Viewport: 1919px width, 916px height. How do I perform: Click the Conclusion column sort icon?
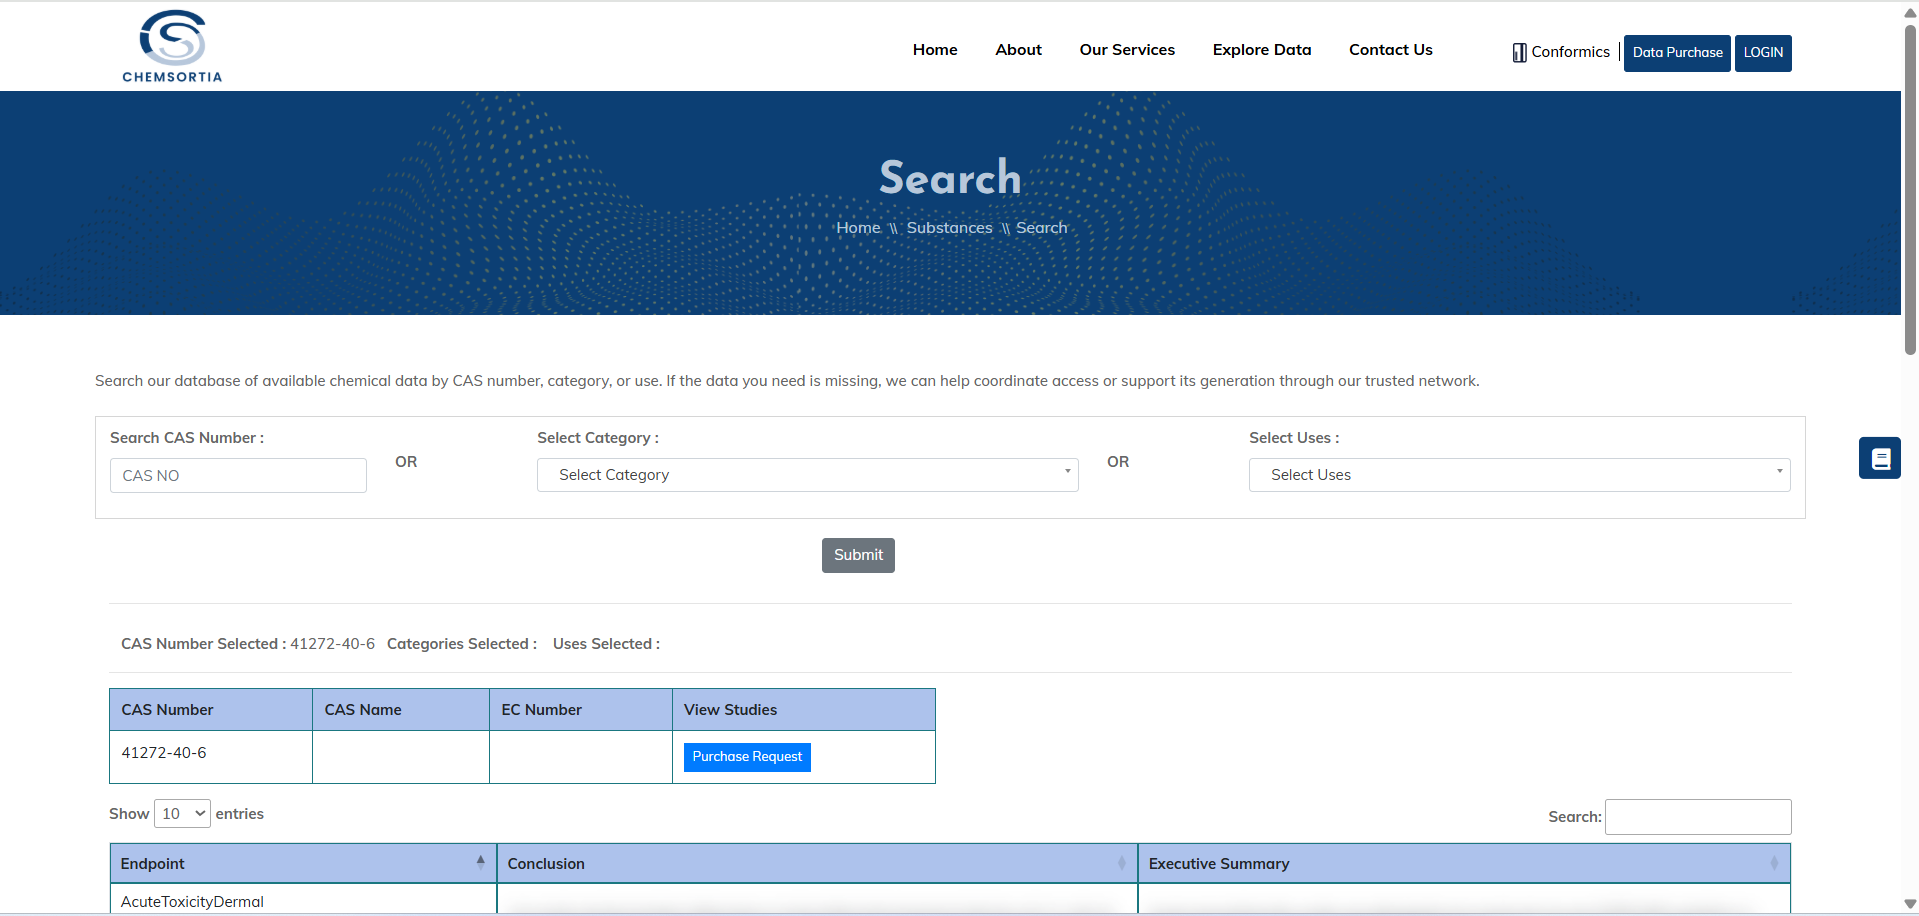click(1122, 862)
